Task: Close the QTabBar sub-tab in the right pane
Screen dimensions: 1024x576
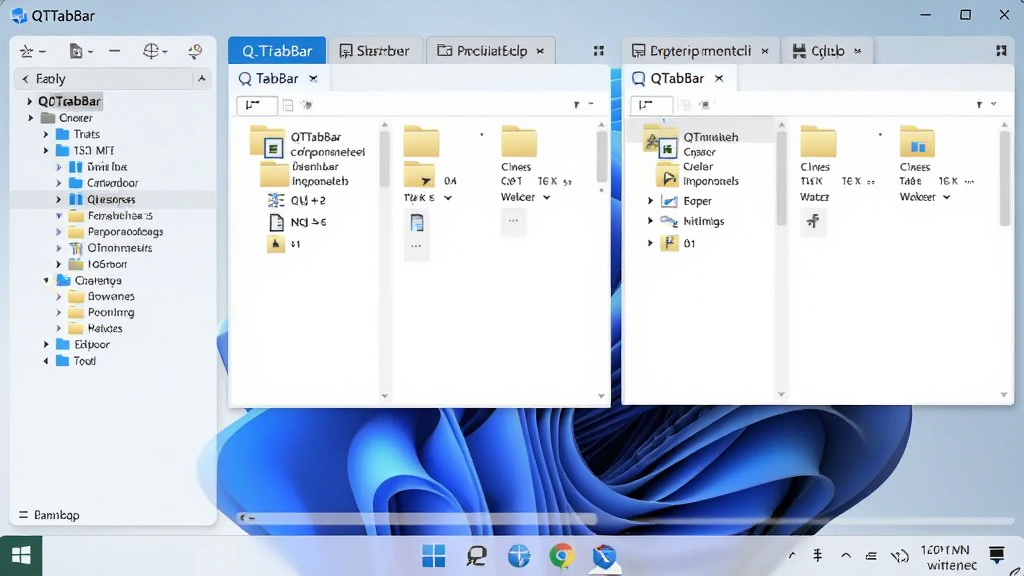Action: tap(719, 78)
